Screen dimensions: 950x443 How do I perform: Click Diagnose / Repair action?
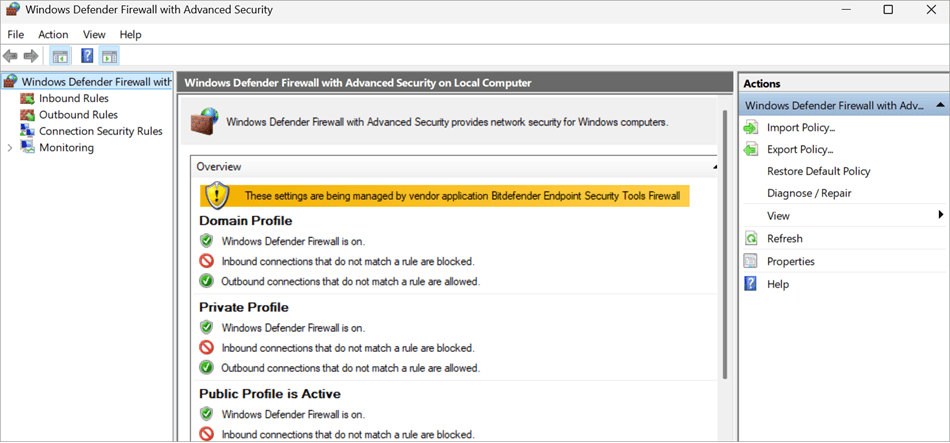pyautogui.click(x=809, y=194)
